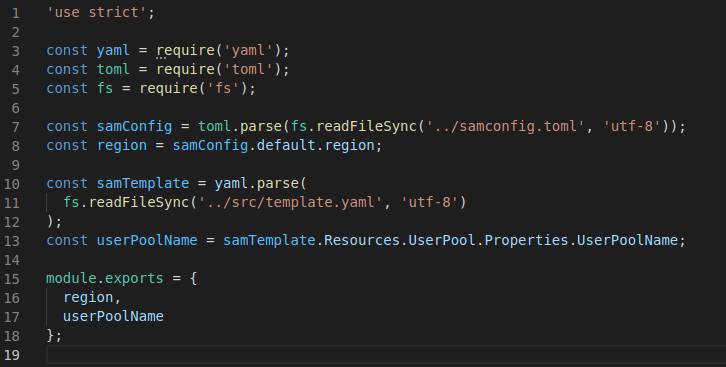Click the region declaration on line 8
This screenshot has height=367, width=726.
point(122,145)
